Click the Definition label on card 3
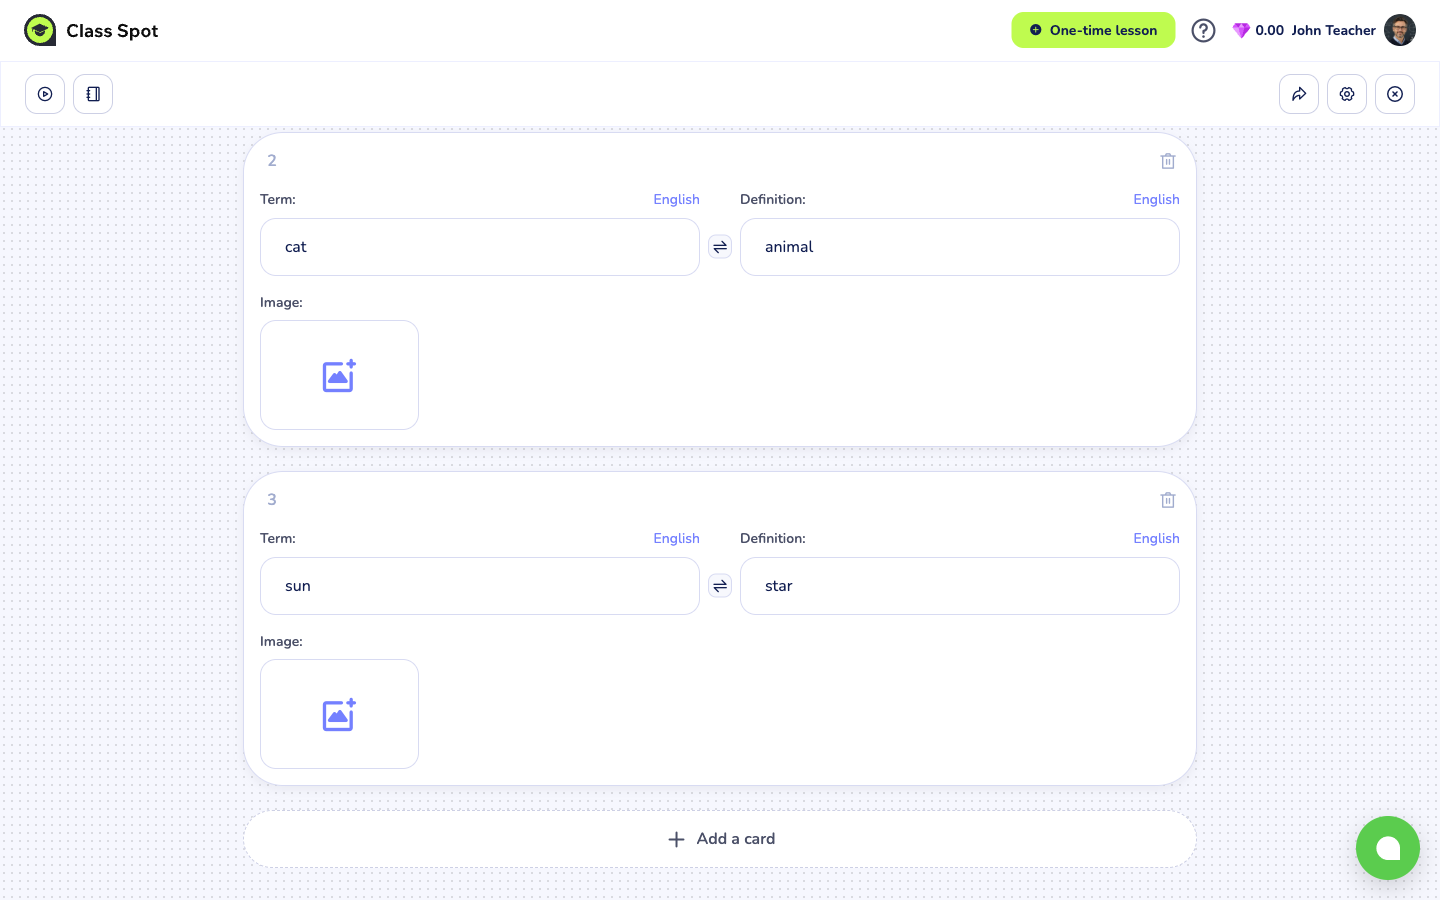This screenshot has height=900, width=1440. 773,538
